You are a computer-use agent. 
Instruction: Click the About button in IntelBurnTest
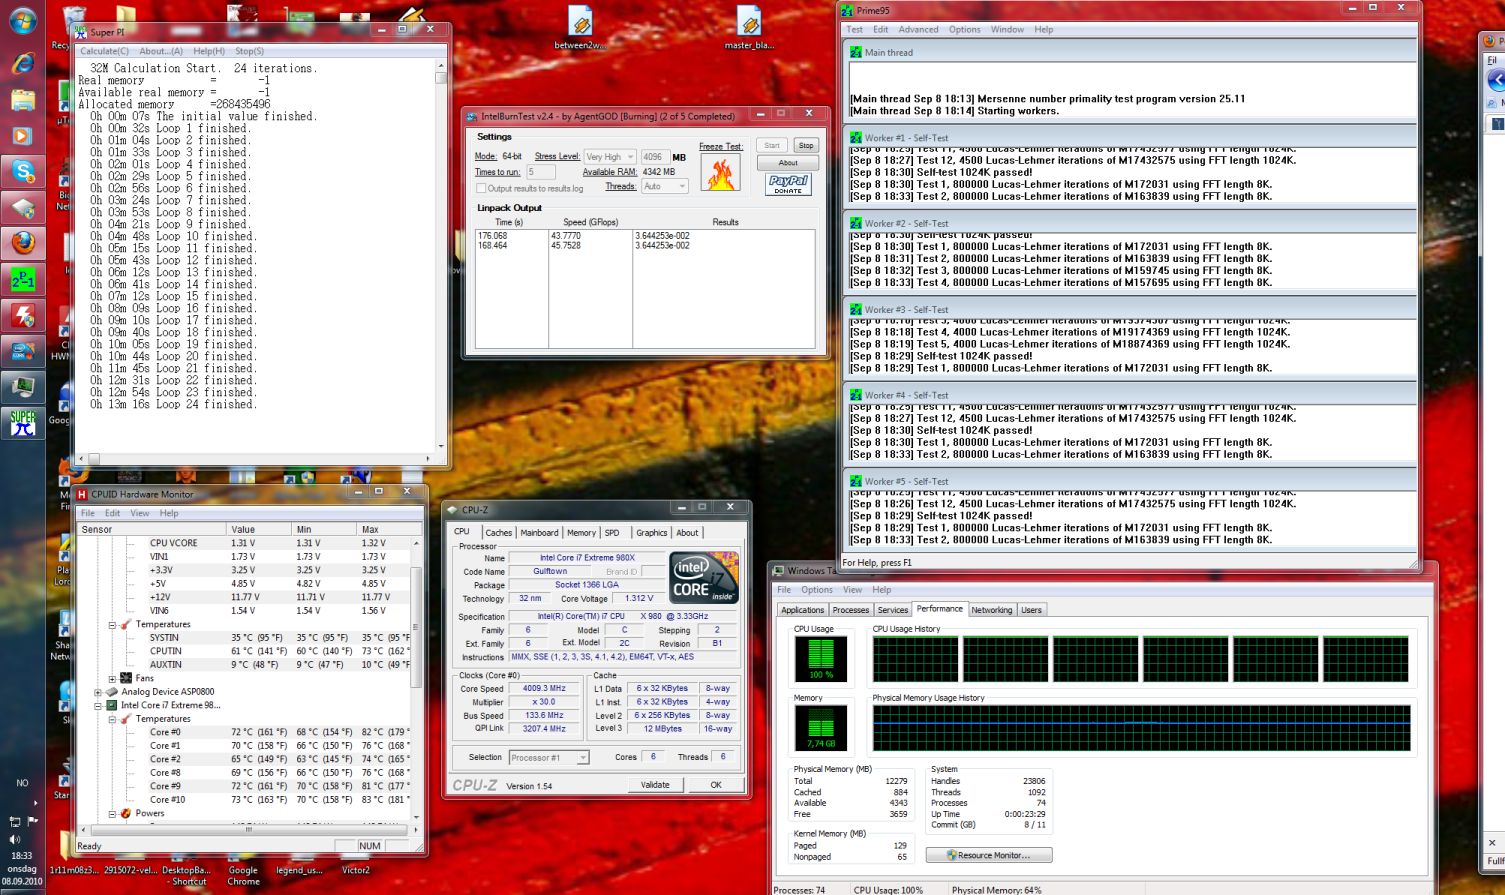click(788, 162)
